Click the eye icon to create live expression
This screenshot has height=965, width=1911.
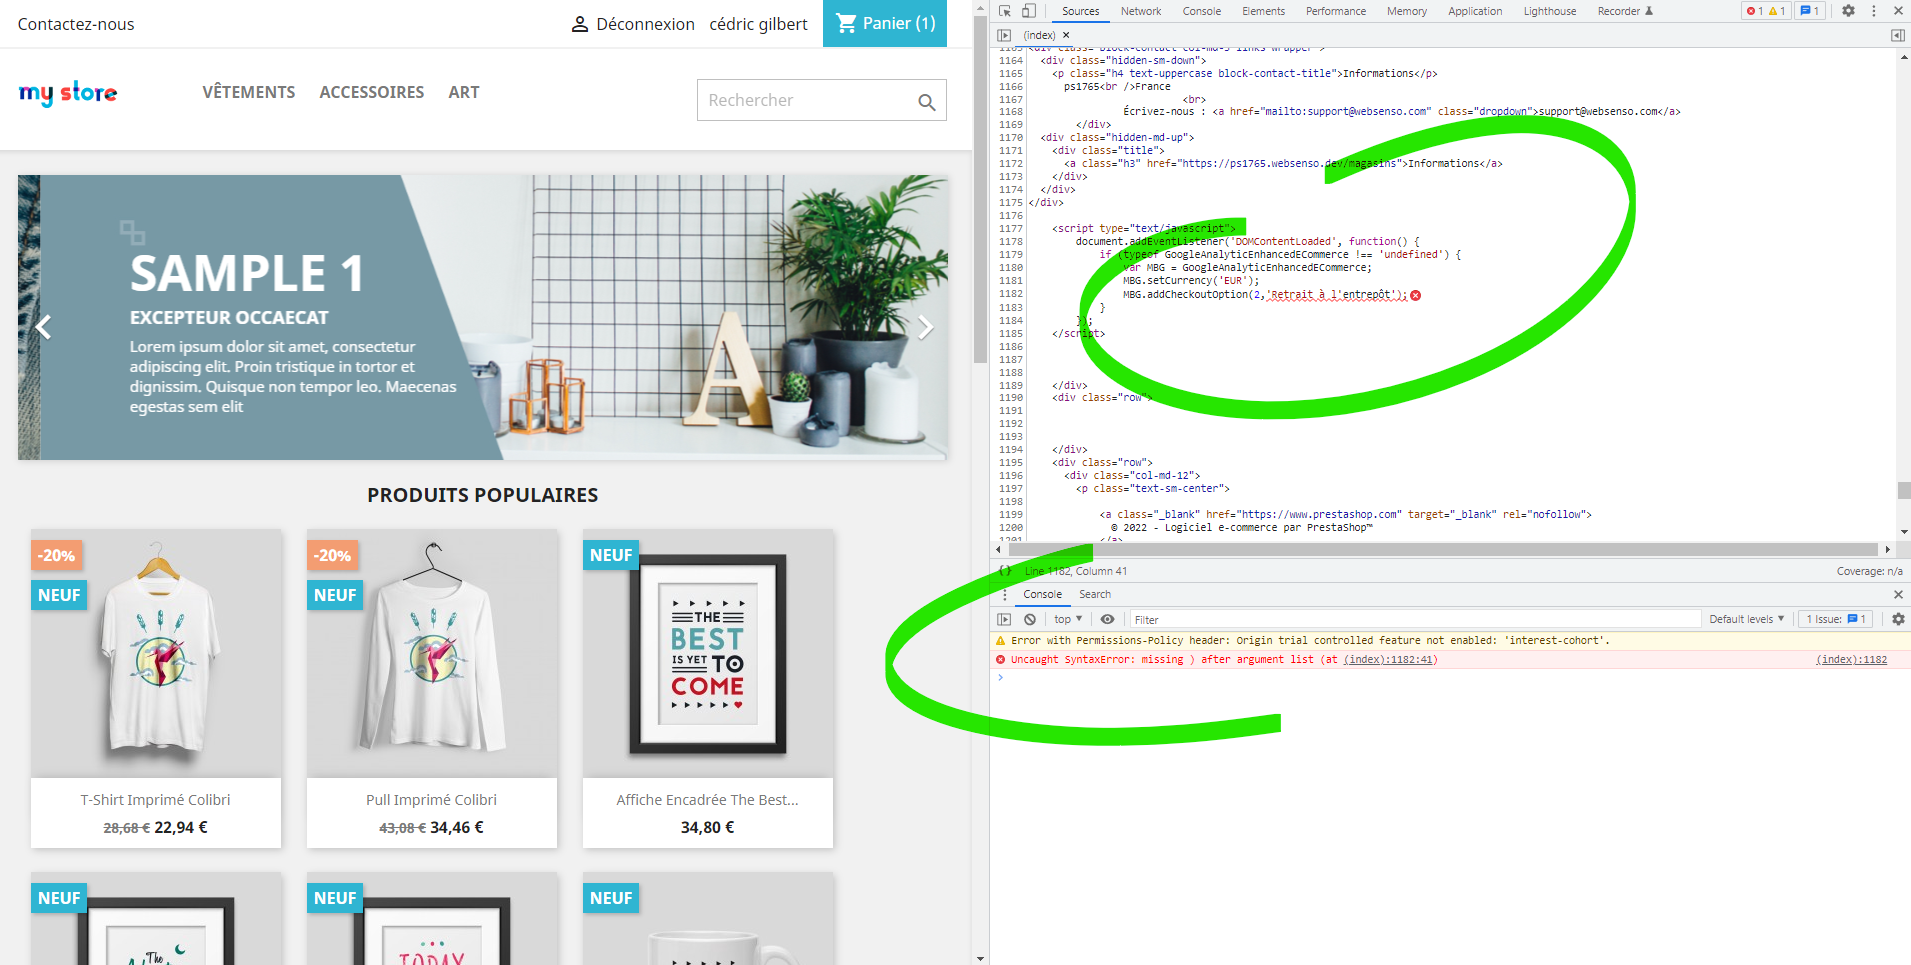coord(1108,619)
